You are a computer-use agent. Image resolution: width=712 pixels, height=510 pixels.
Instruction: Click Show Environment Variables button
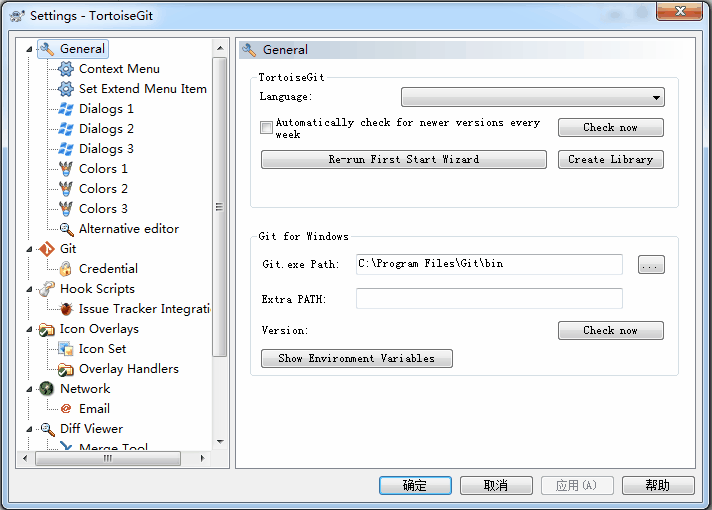coord(356,358)
